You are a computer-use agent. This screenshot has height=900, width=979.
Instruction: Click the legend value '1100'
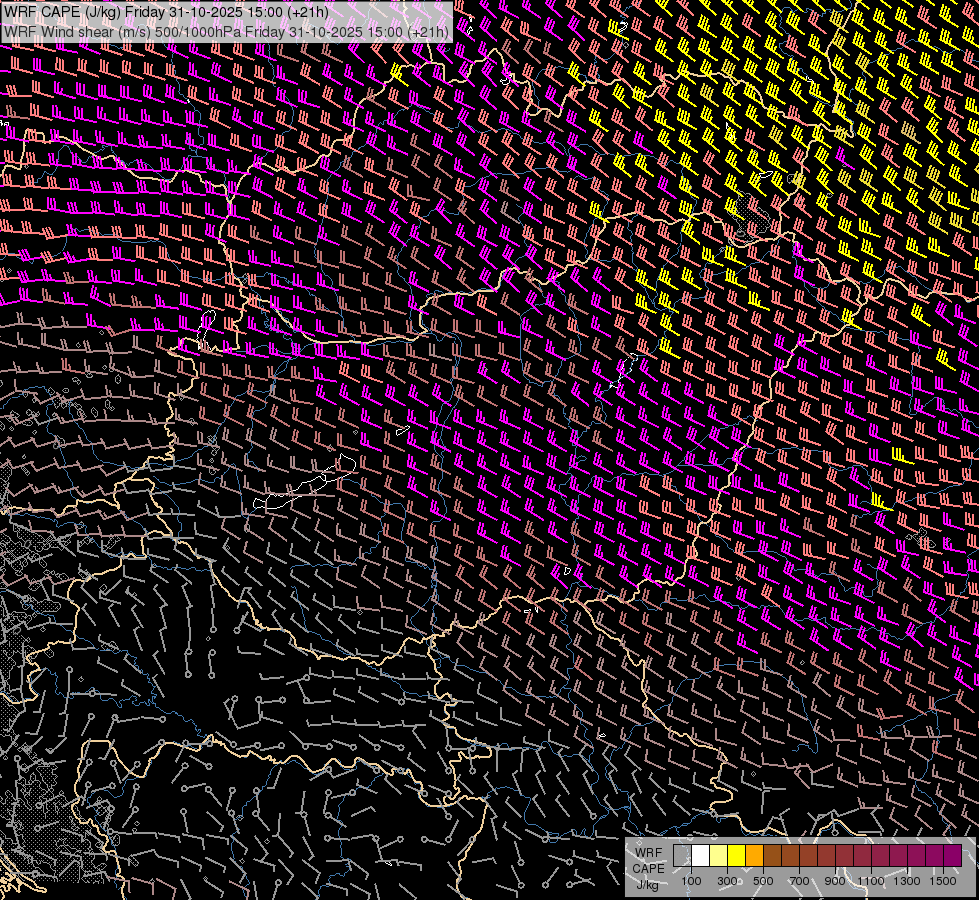pyautogui.click(x=871, y=881)
